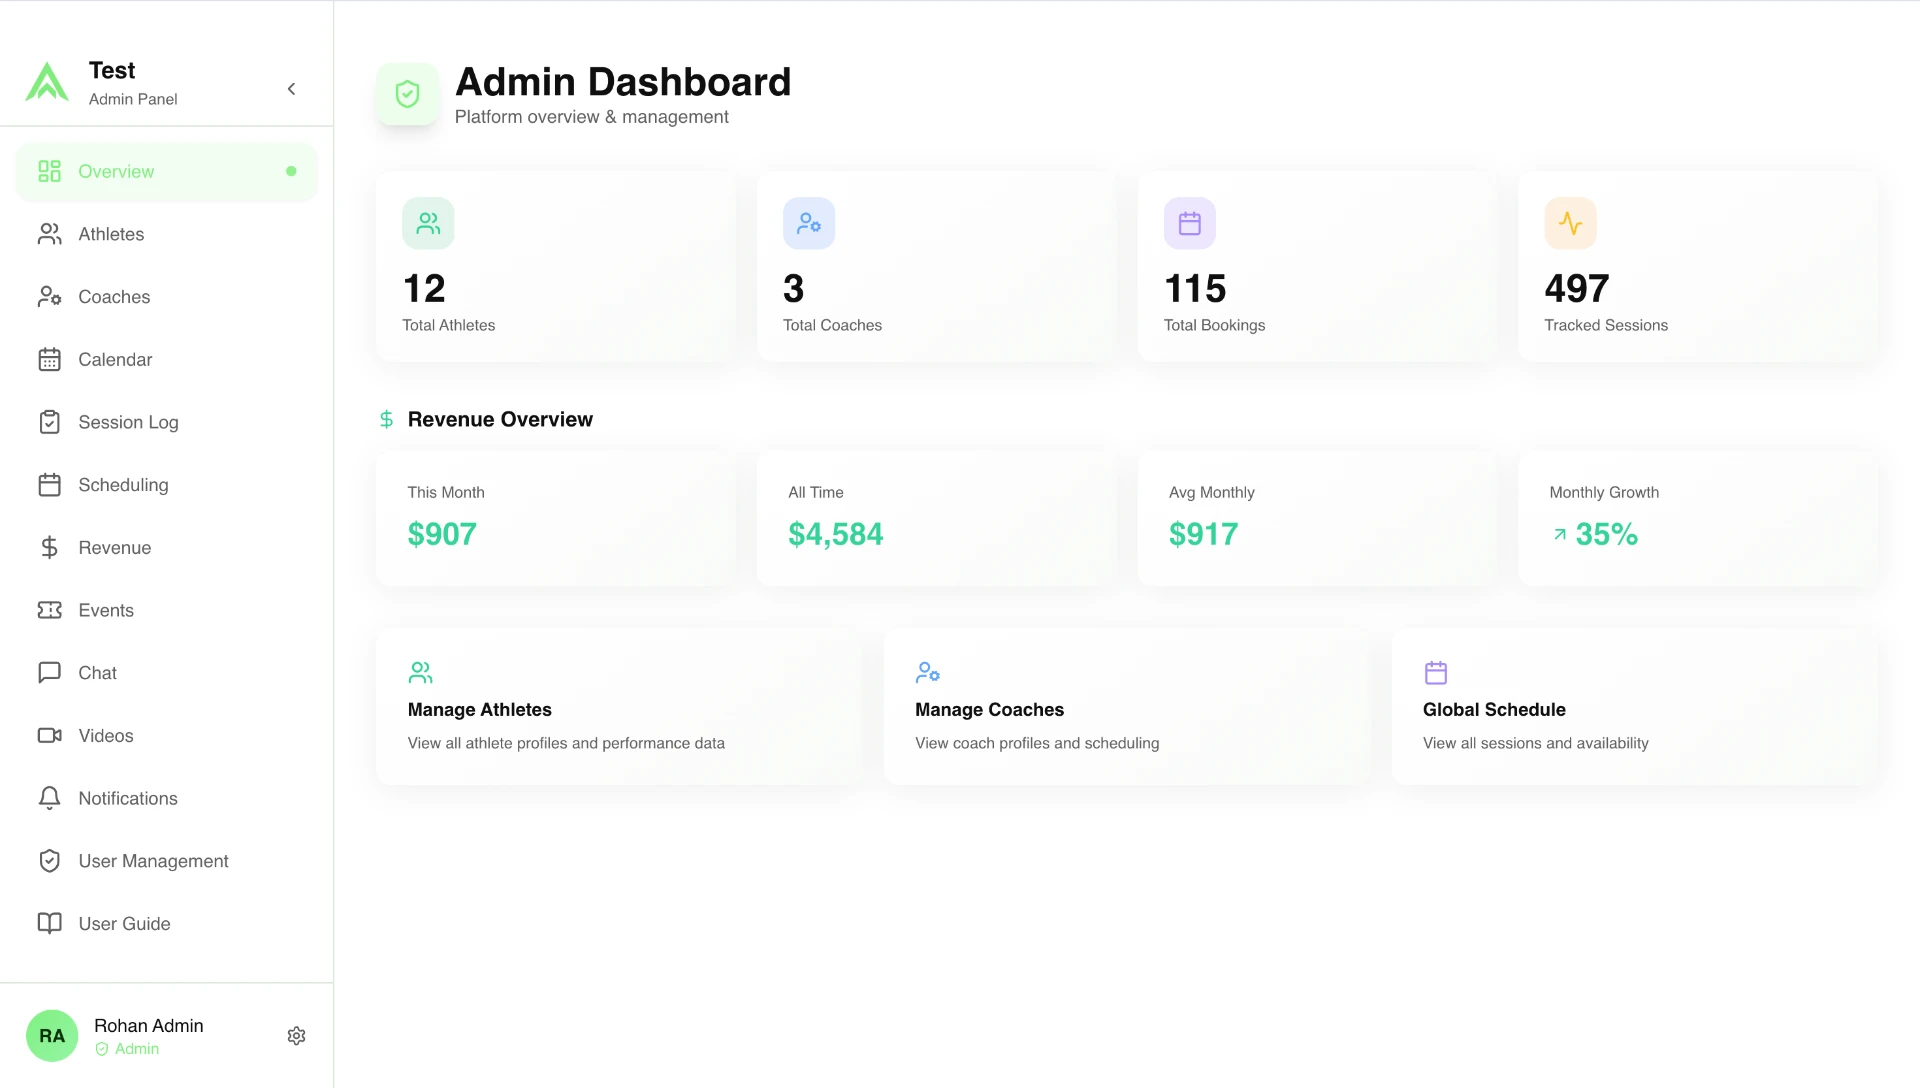Click the Scheduling calendar icon in sidebar
The width and height of the screenshot is (1920, 1088).
pyautogui.click(x=49, y=485)
